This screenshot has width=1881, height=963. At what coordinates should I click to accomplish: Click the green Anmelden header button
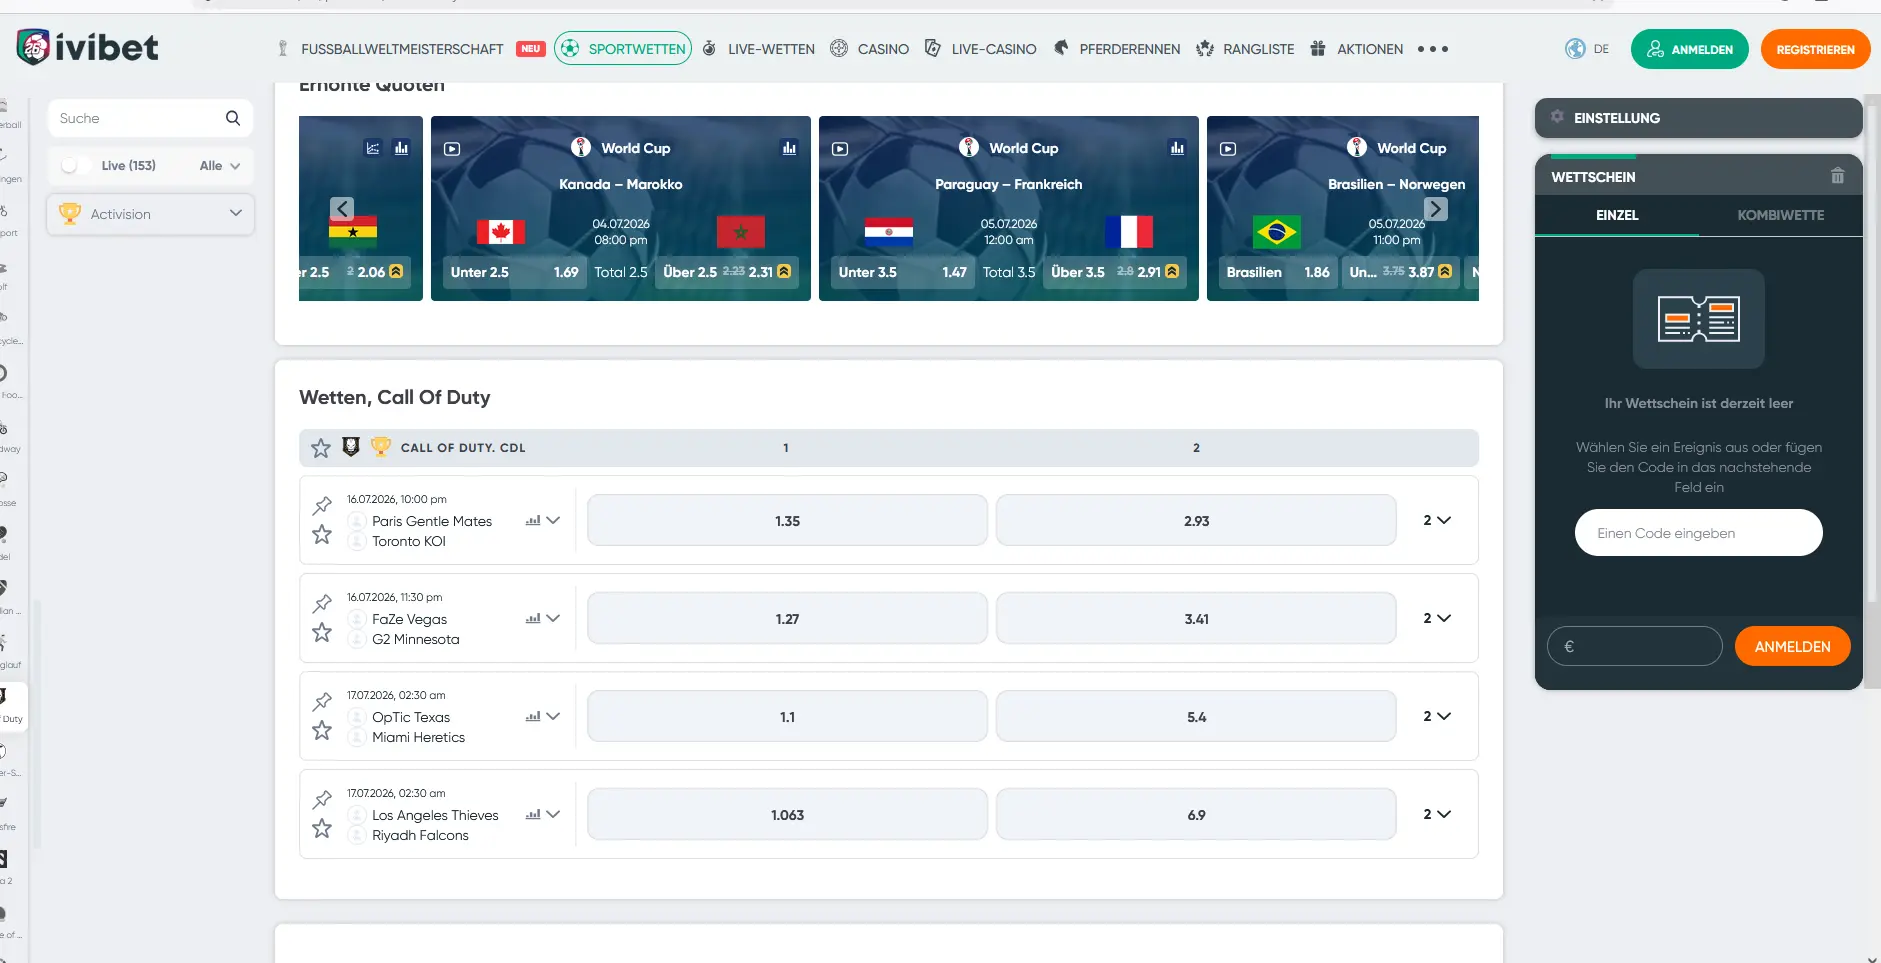(x=1689, y=49)
